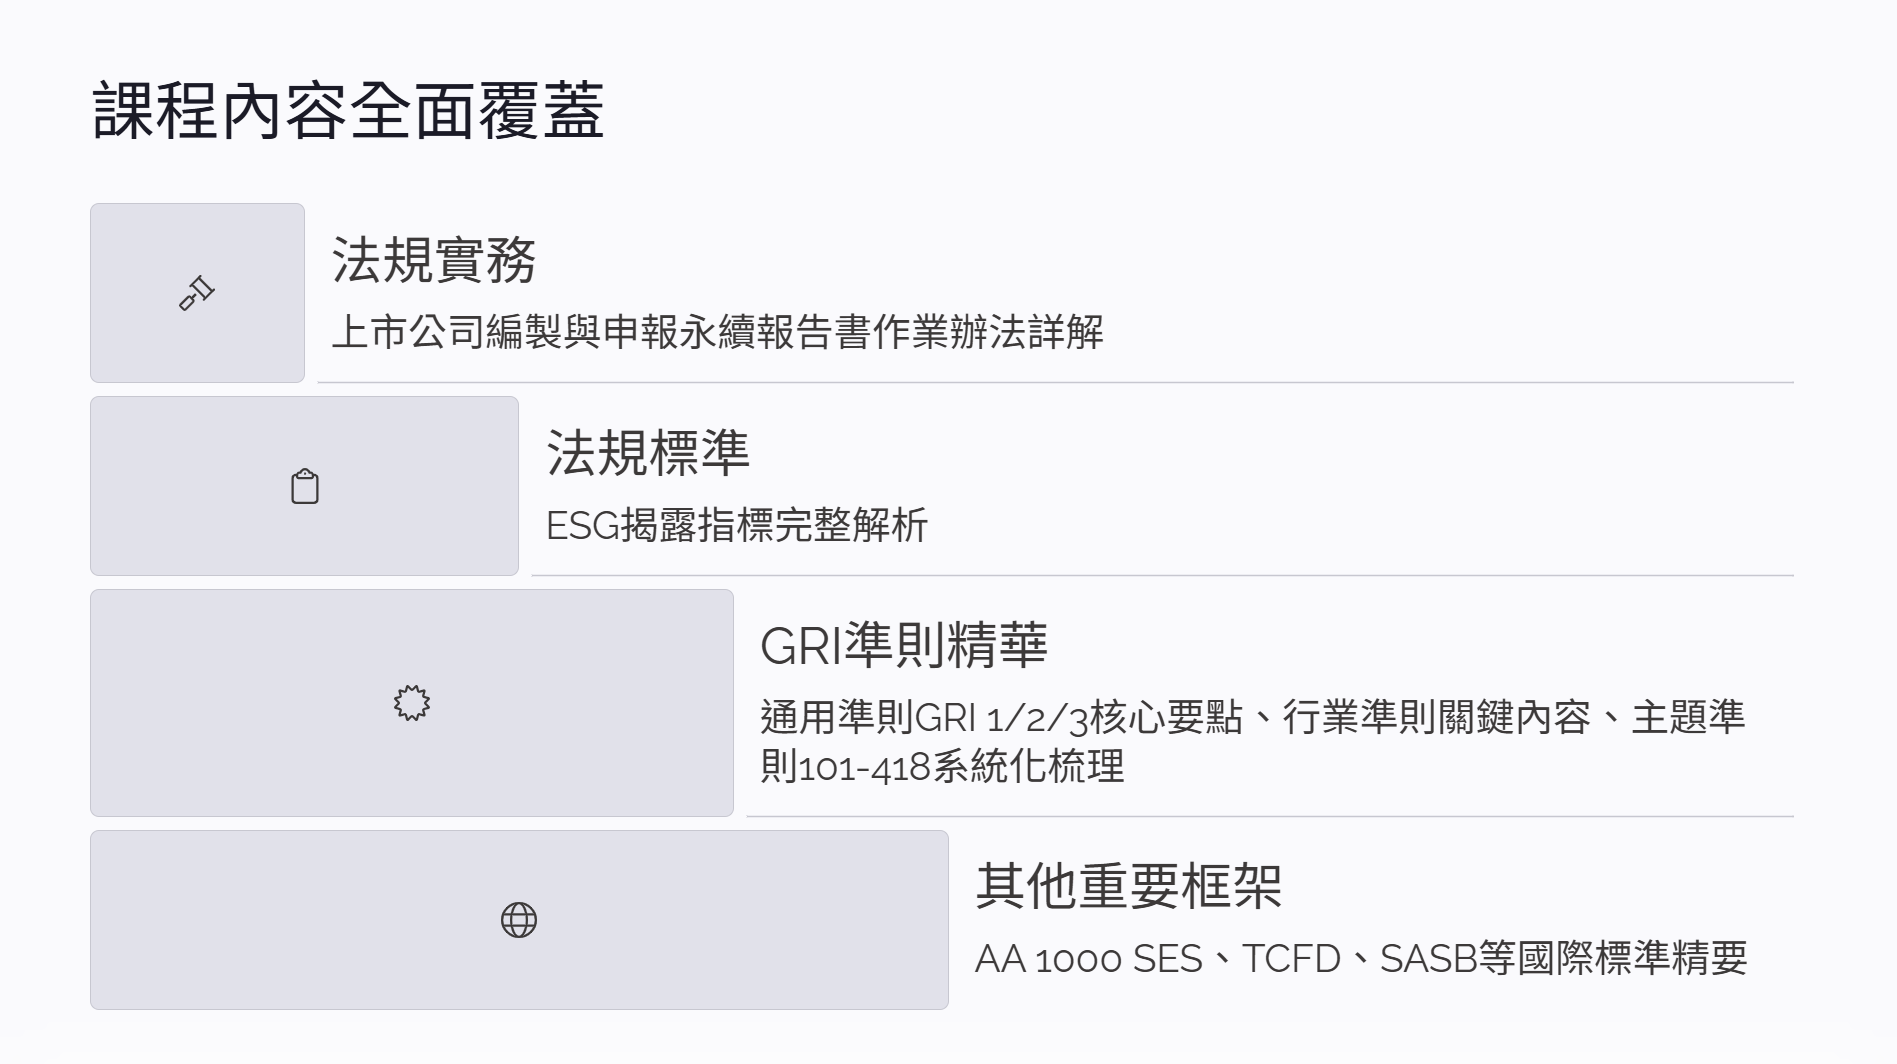The image size is (1897, 1064).
Task: Click the seal badge icon beside GRI準則精華
Action: [x=412, y=703]
